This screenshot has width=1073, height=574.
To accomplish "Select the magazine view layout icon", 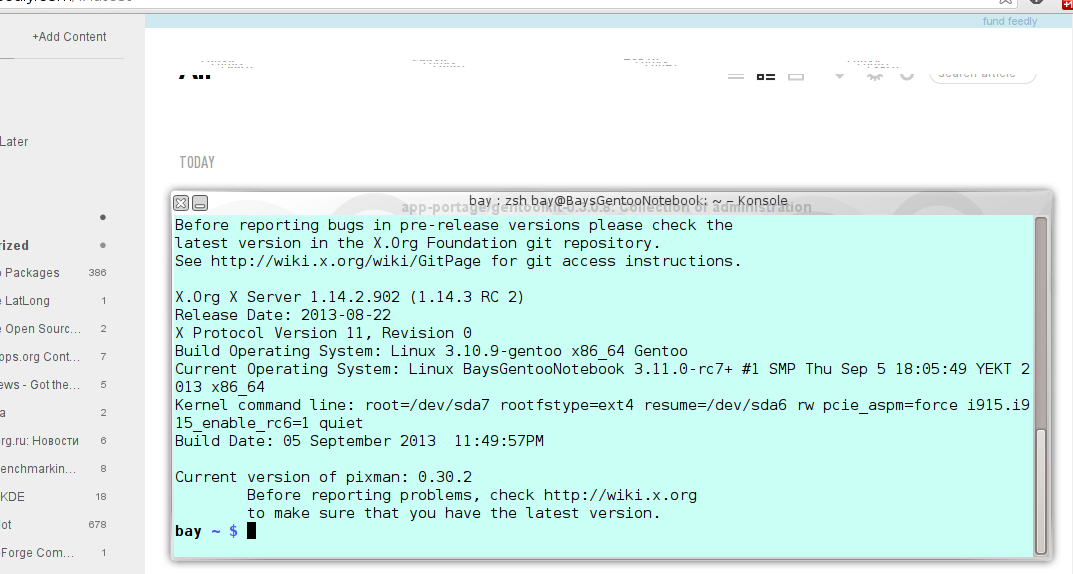I will [x=766, y=75].
